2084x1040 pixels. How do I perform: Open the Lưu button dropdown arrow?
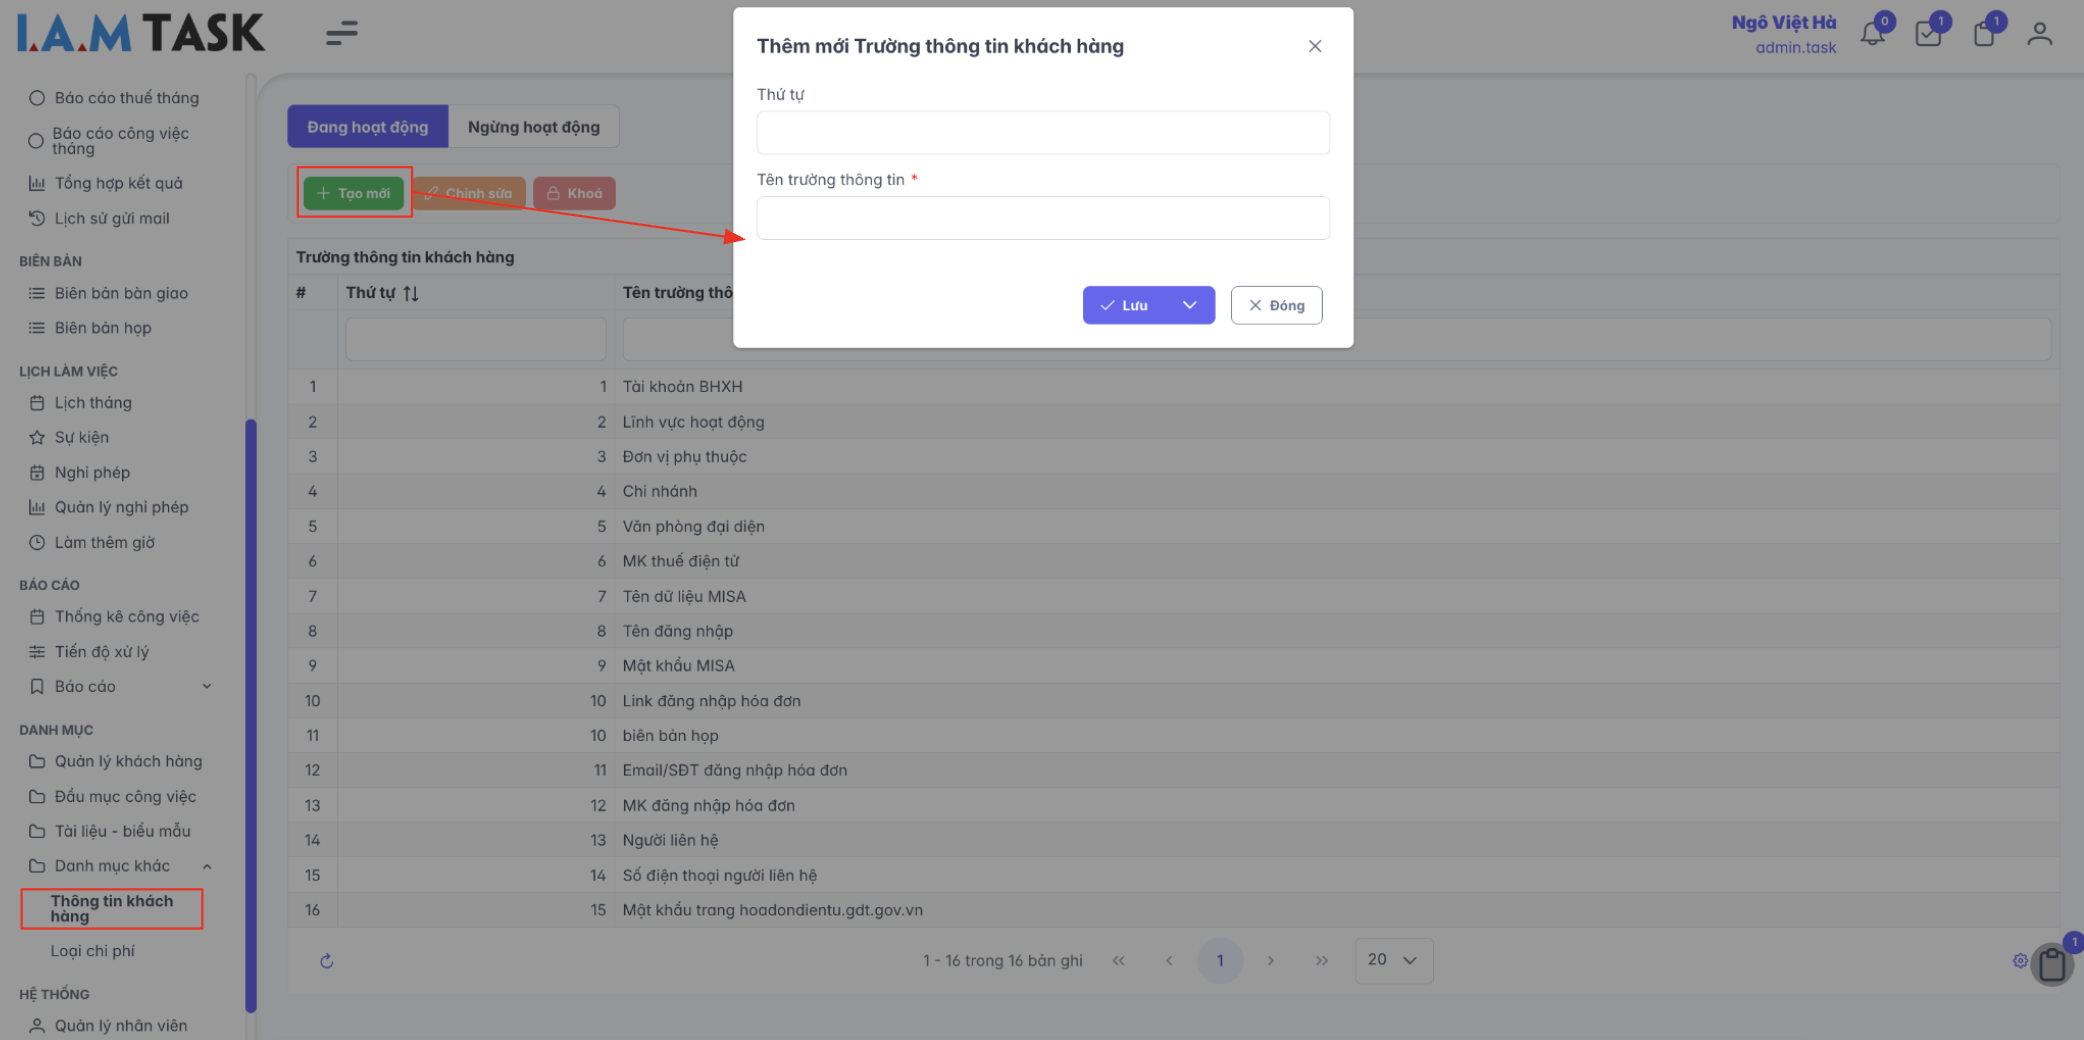(x=1189, y=305)
